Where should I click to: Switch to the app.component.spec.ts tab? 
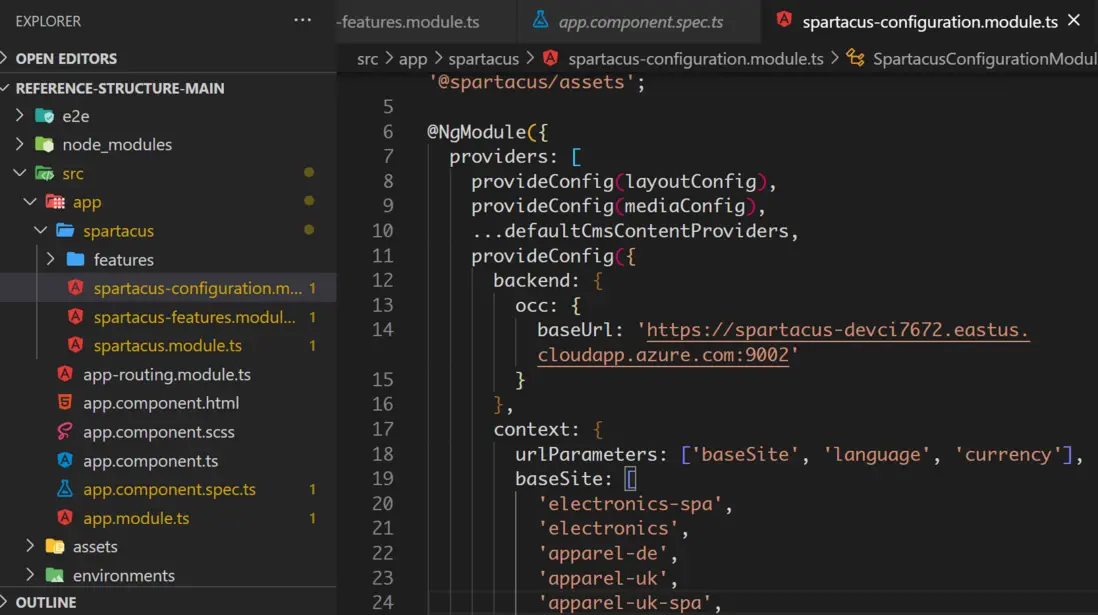point(640,21)
